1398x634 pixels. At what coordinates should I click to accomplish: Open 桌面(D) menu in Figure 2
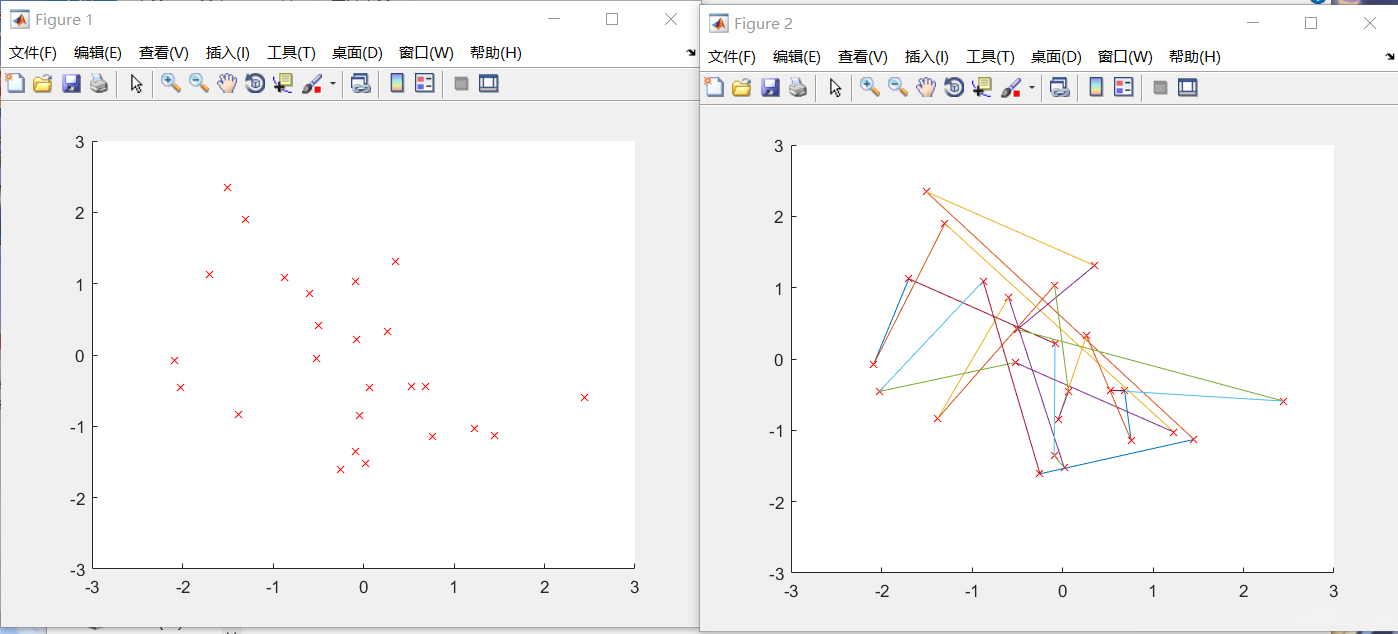pyautogui.click(x=1056, y=57)
